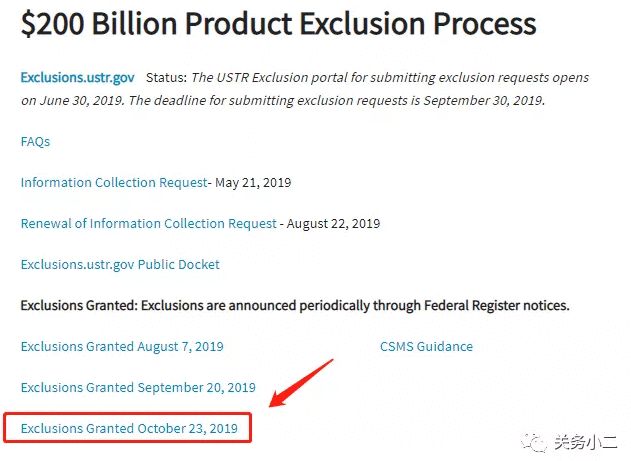Open the Information Collection Request link

114,183
